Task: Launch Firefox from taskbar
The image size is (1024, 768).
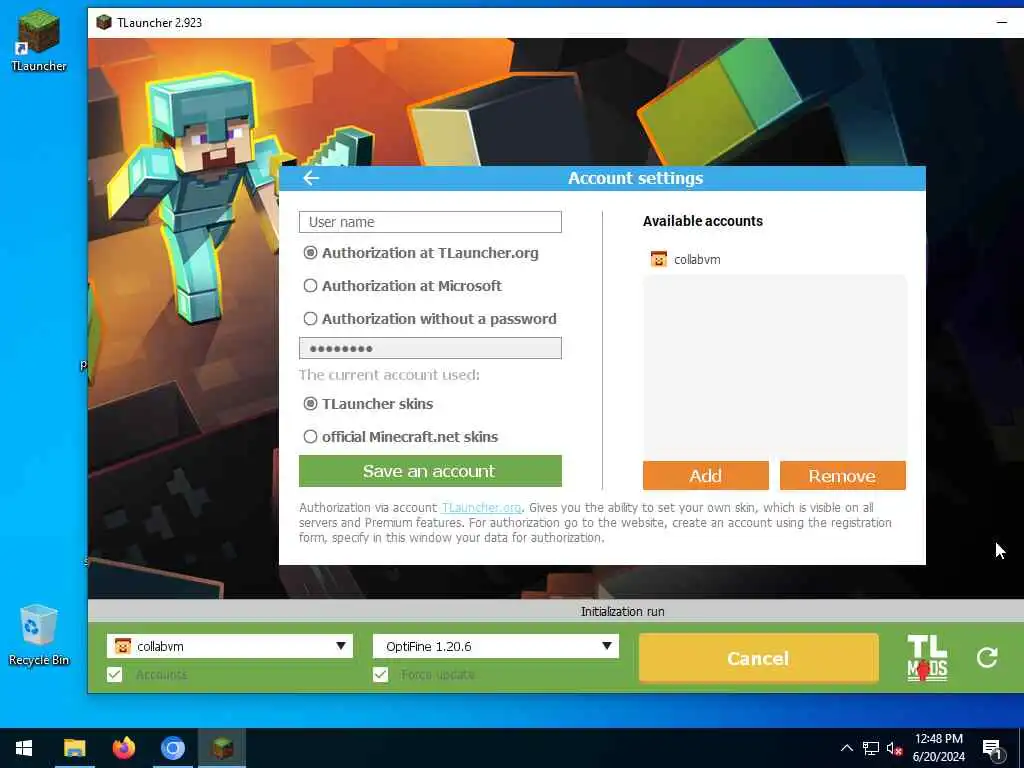Action: click(x=123, y=748)
